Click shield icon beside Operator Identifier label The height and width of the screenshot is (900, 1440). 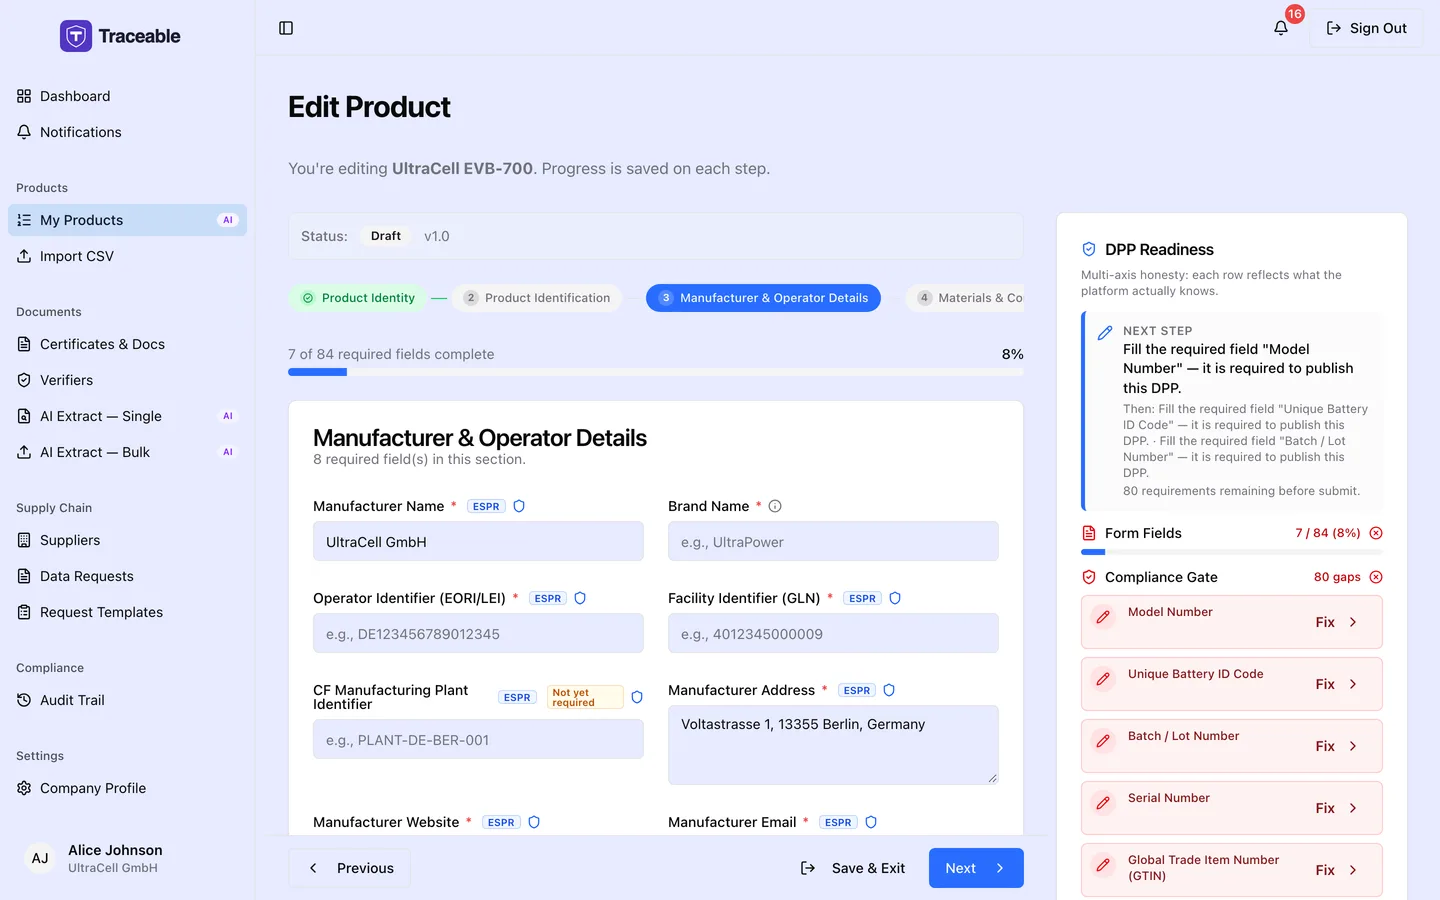coord(580,598)
